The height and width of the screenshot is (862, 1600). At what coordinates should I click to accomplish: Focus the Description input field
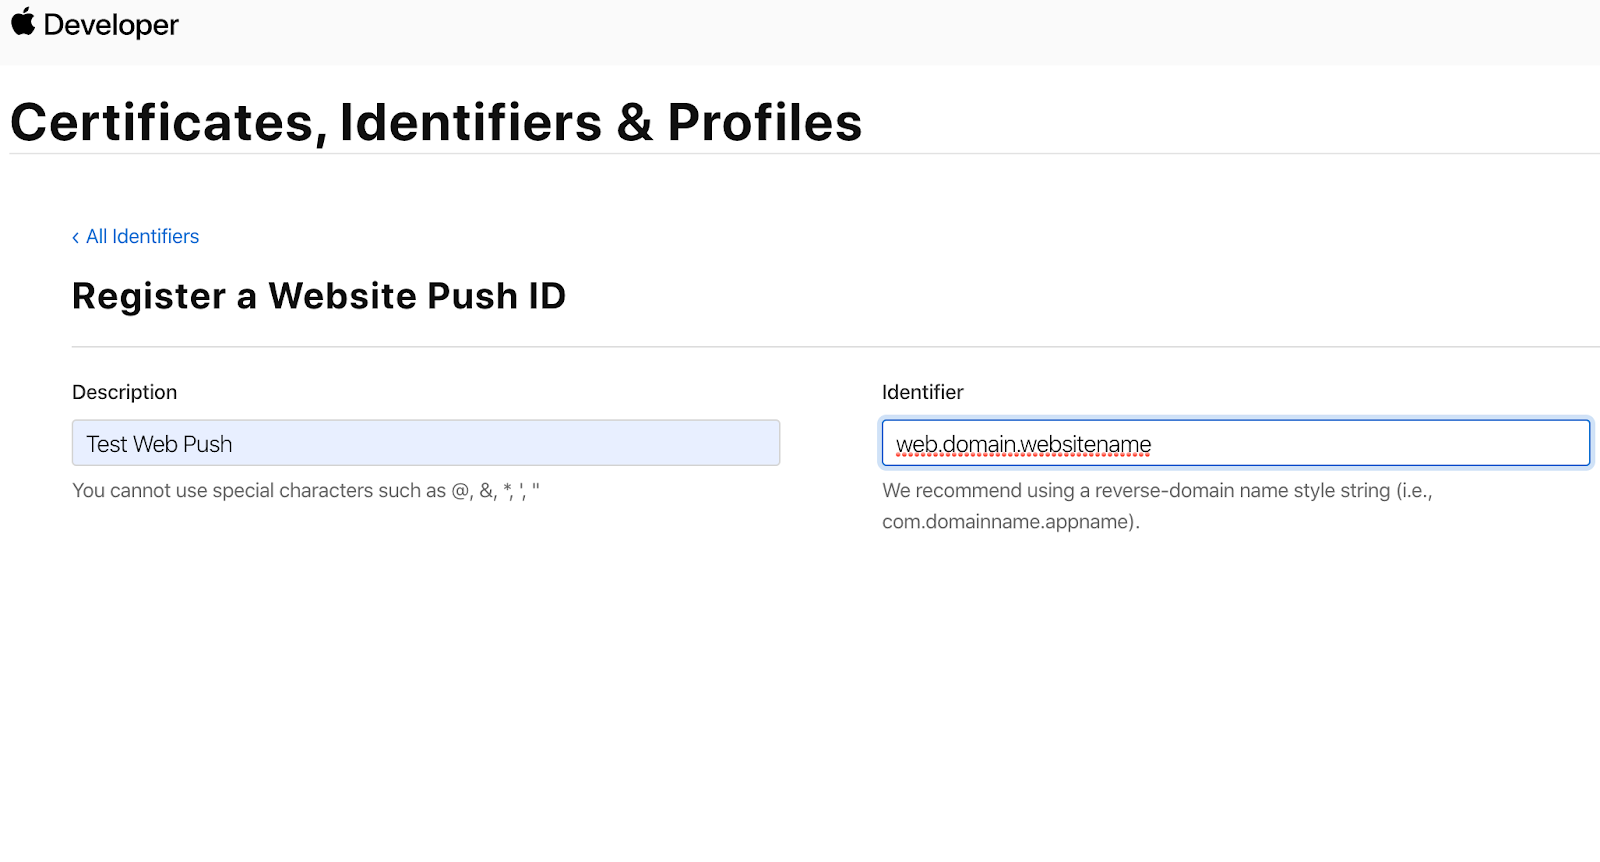[426, 443]
